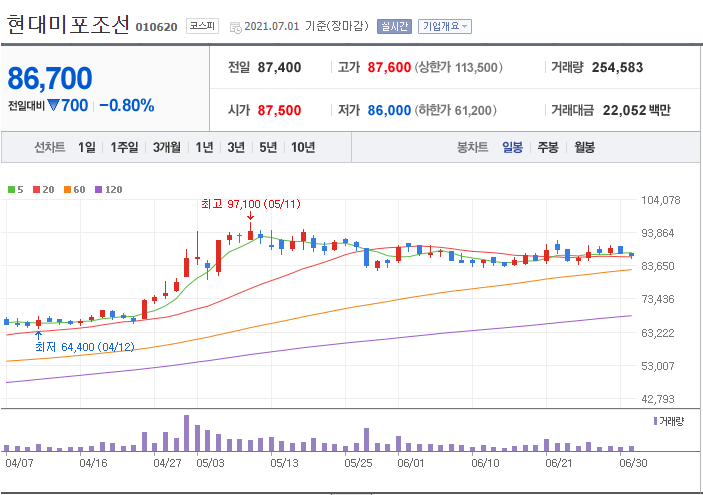The image size is (703, 495).
Task: Click the 하한가 61,200 text
Action: pyautogui.click(x=455, y=110)
